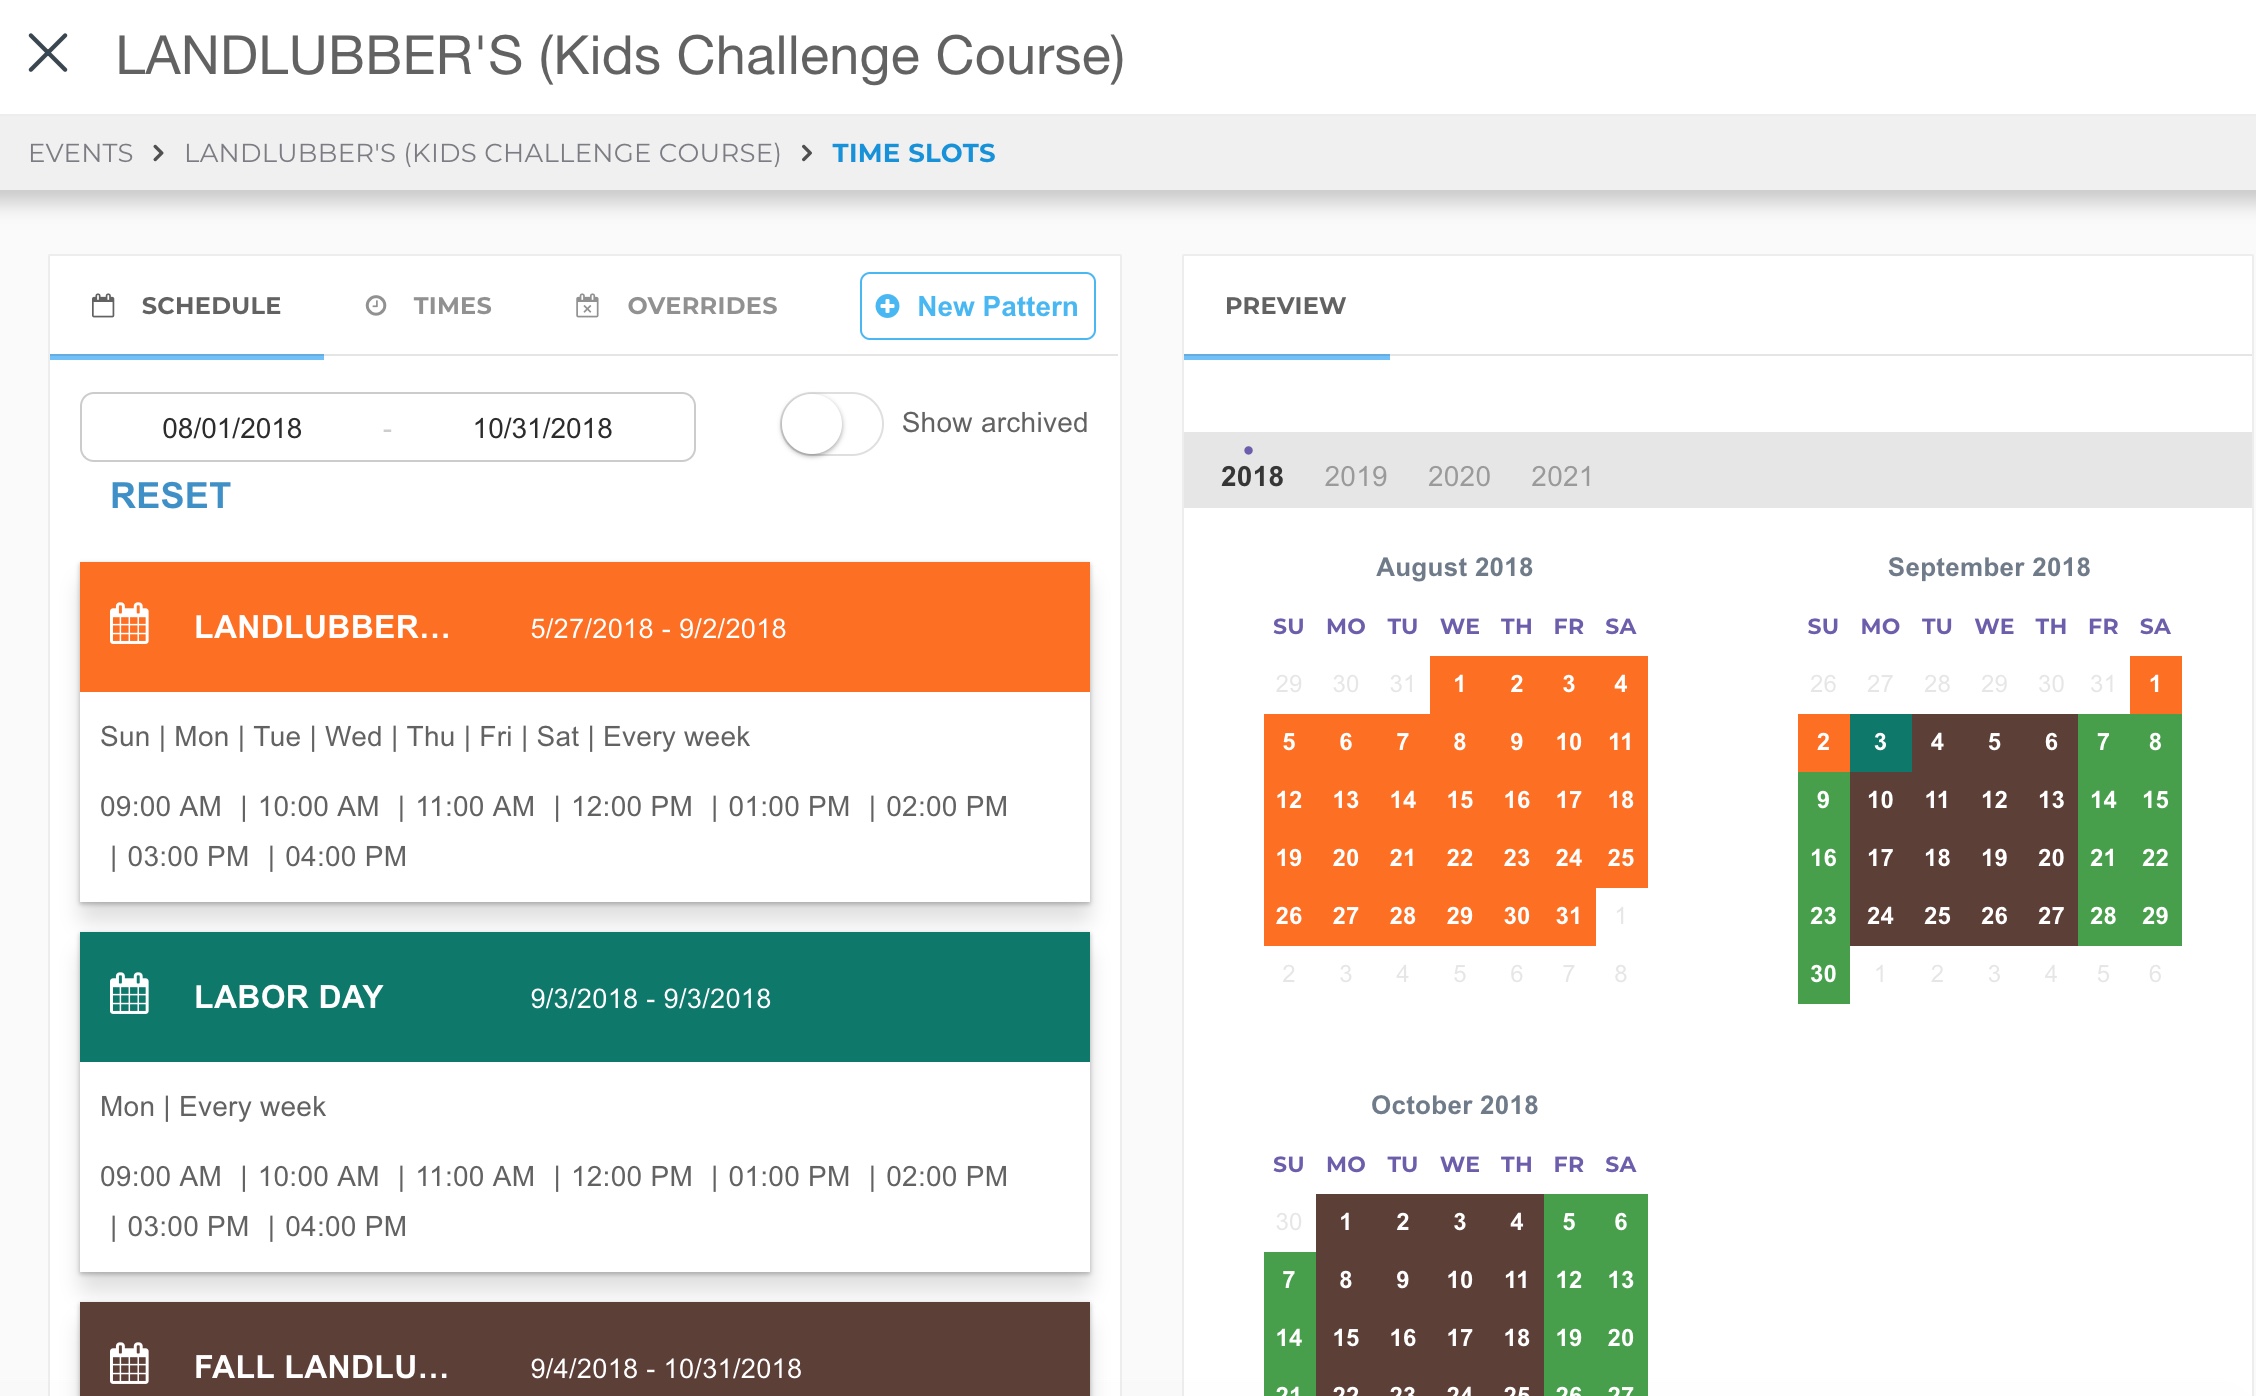Select the SCHEDULE tab
2256x1396 pixels.
(x=187, y=306)
